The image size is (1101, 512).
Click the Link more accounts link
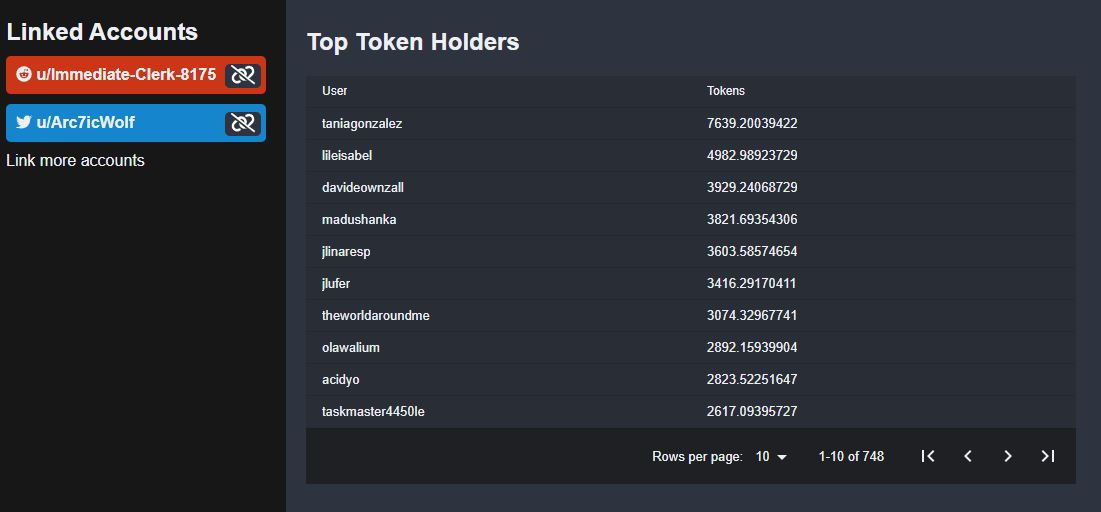click(75, 160)
